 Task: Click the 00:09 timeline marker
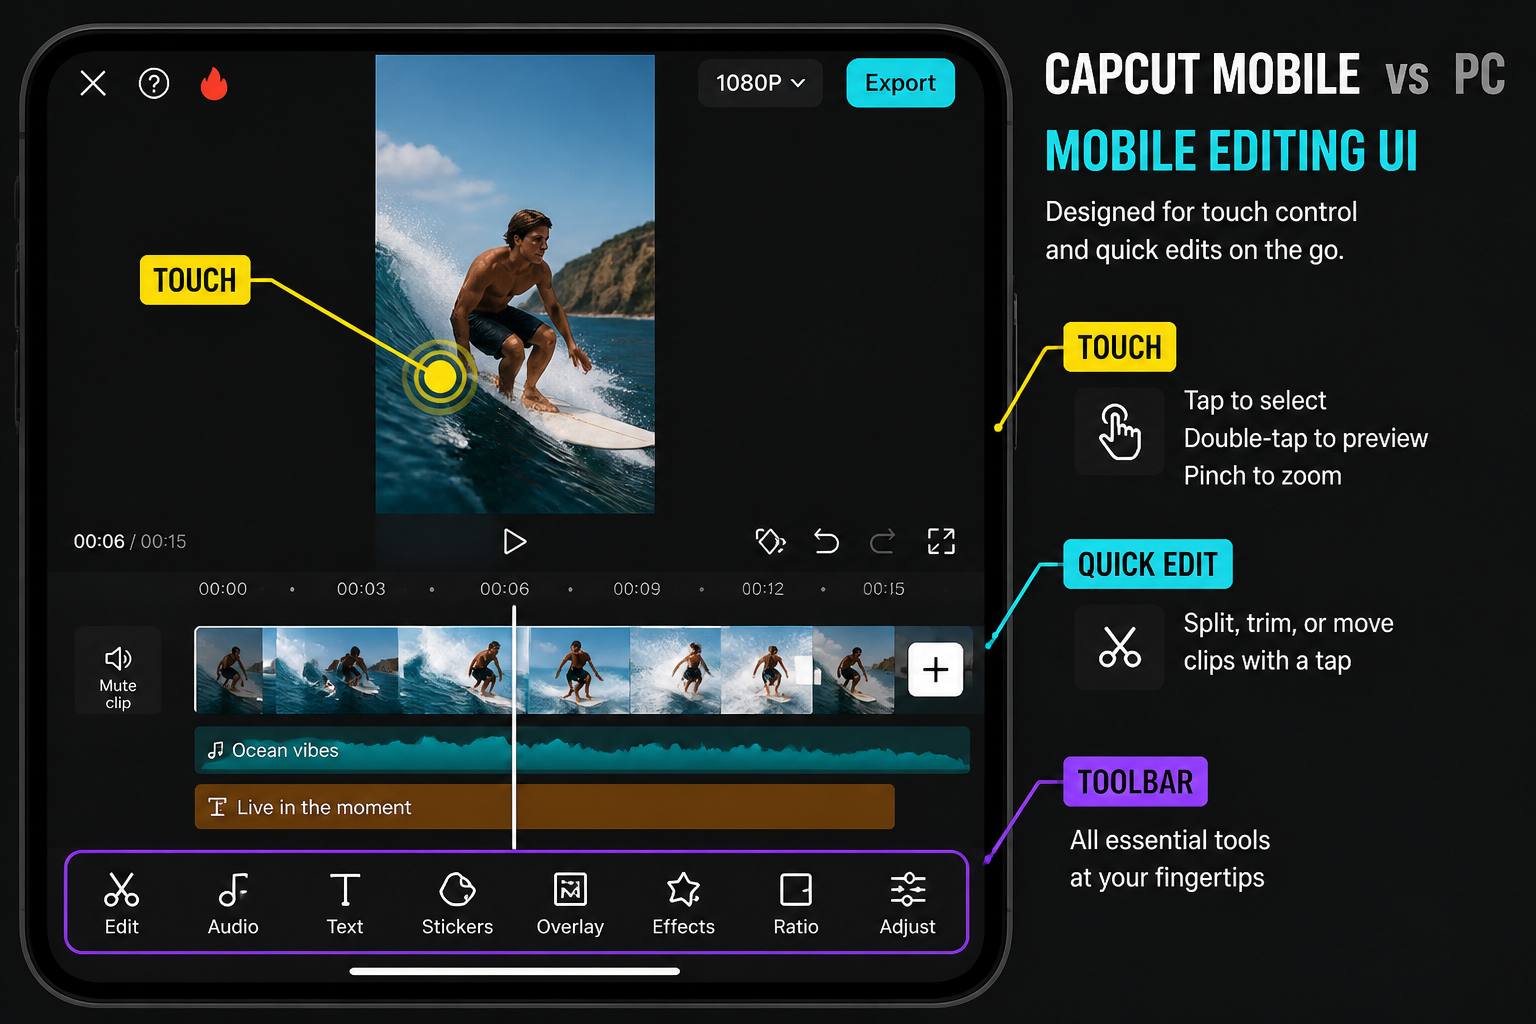tap(637, 589)
